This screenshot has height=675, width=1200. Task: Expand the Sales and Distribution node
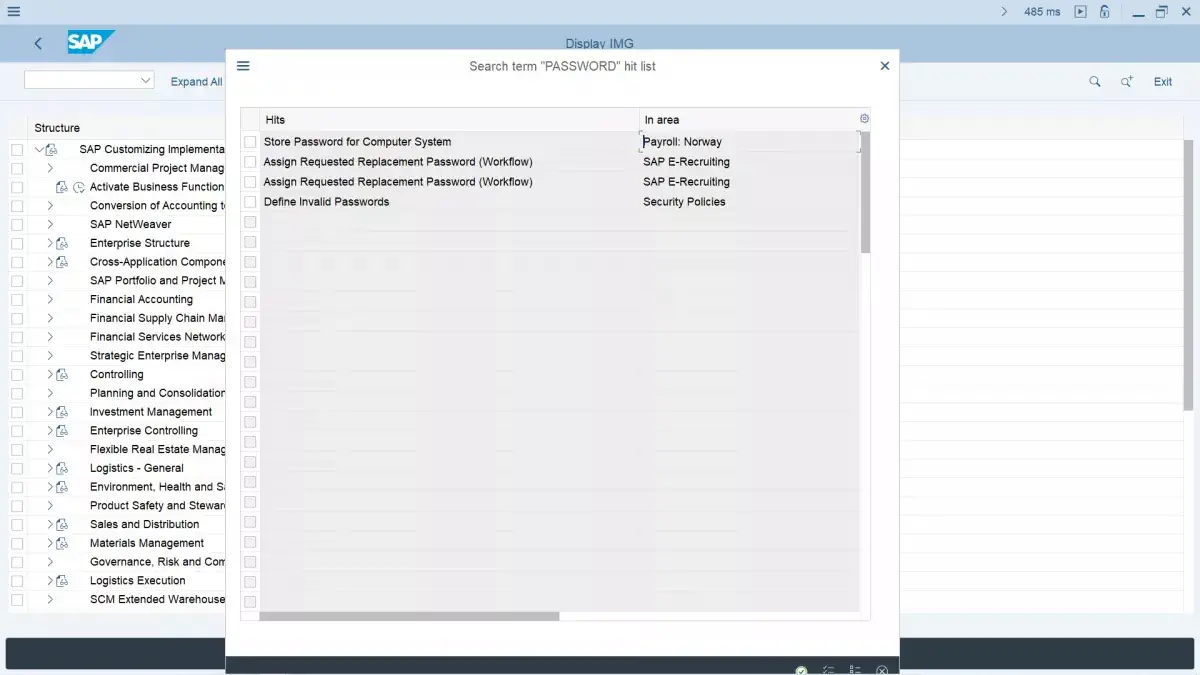pyautogui.click(x=50, y=524)
